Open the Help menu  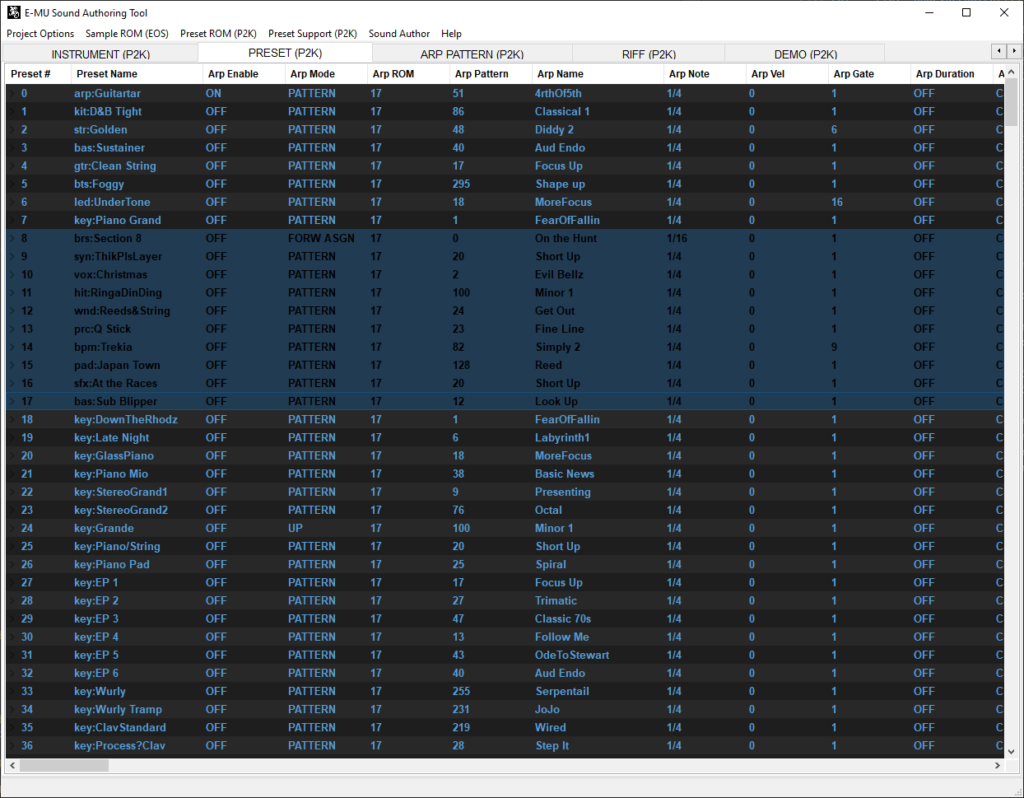click(451, 33)
